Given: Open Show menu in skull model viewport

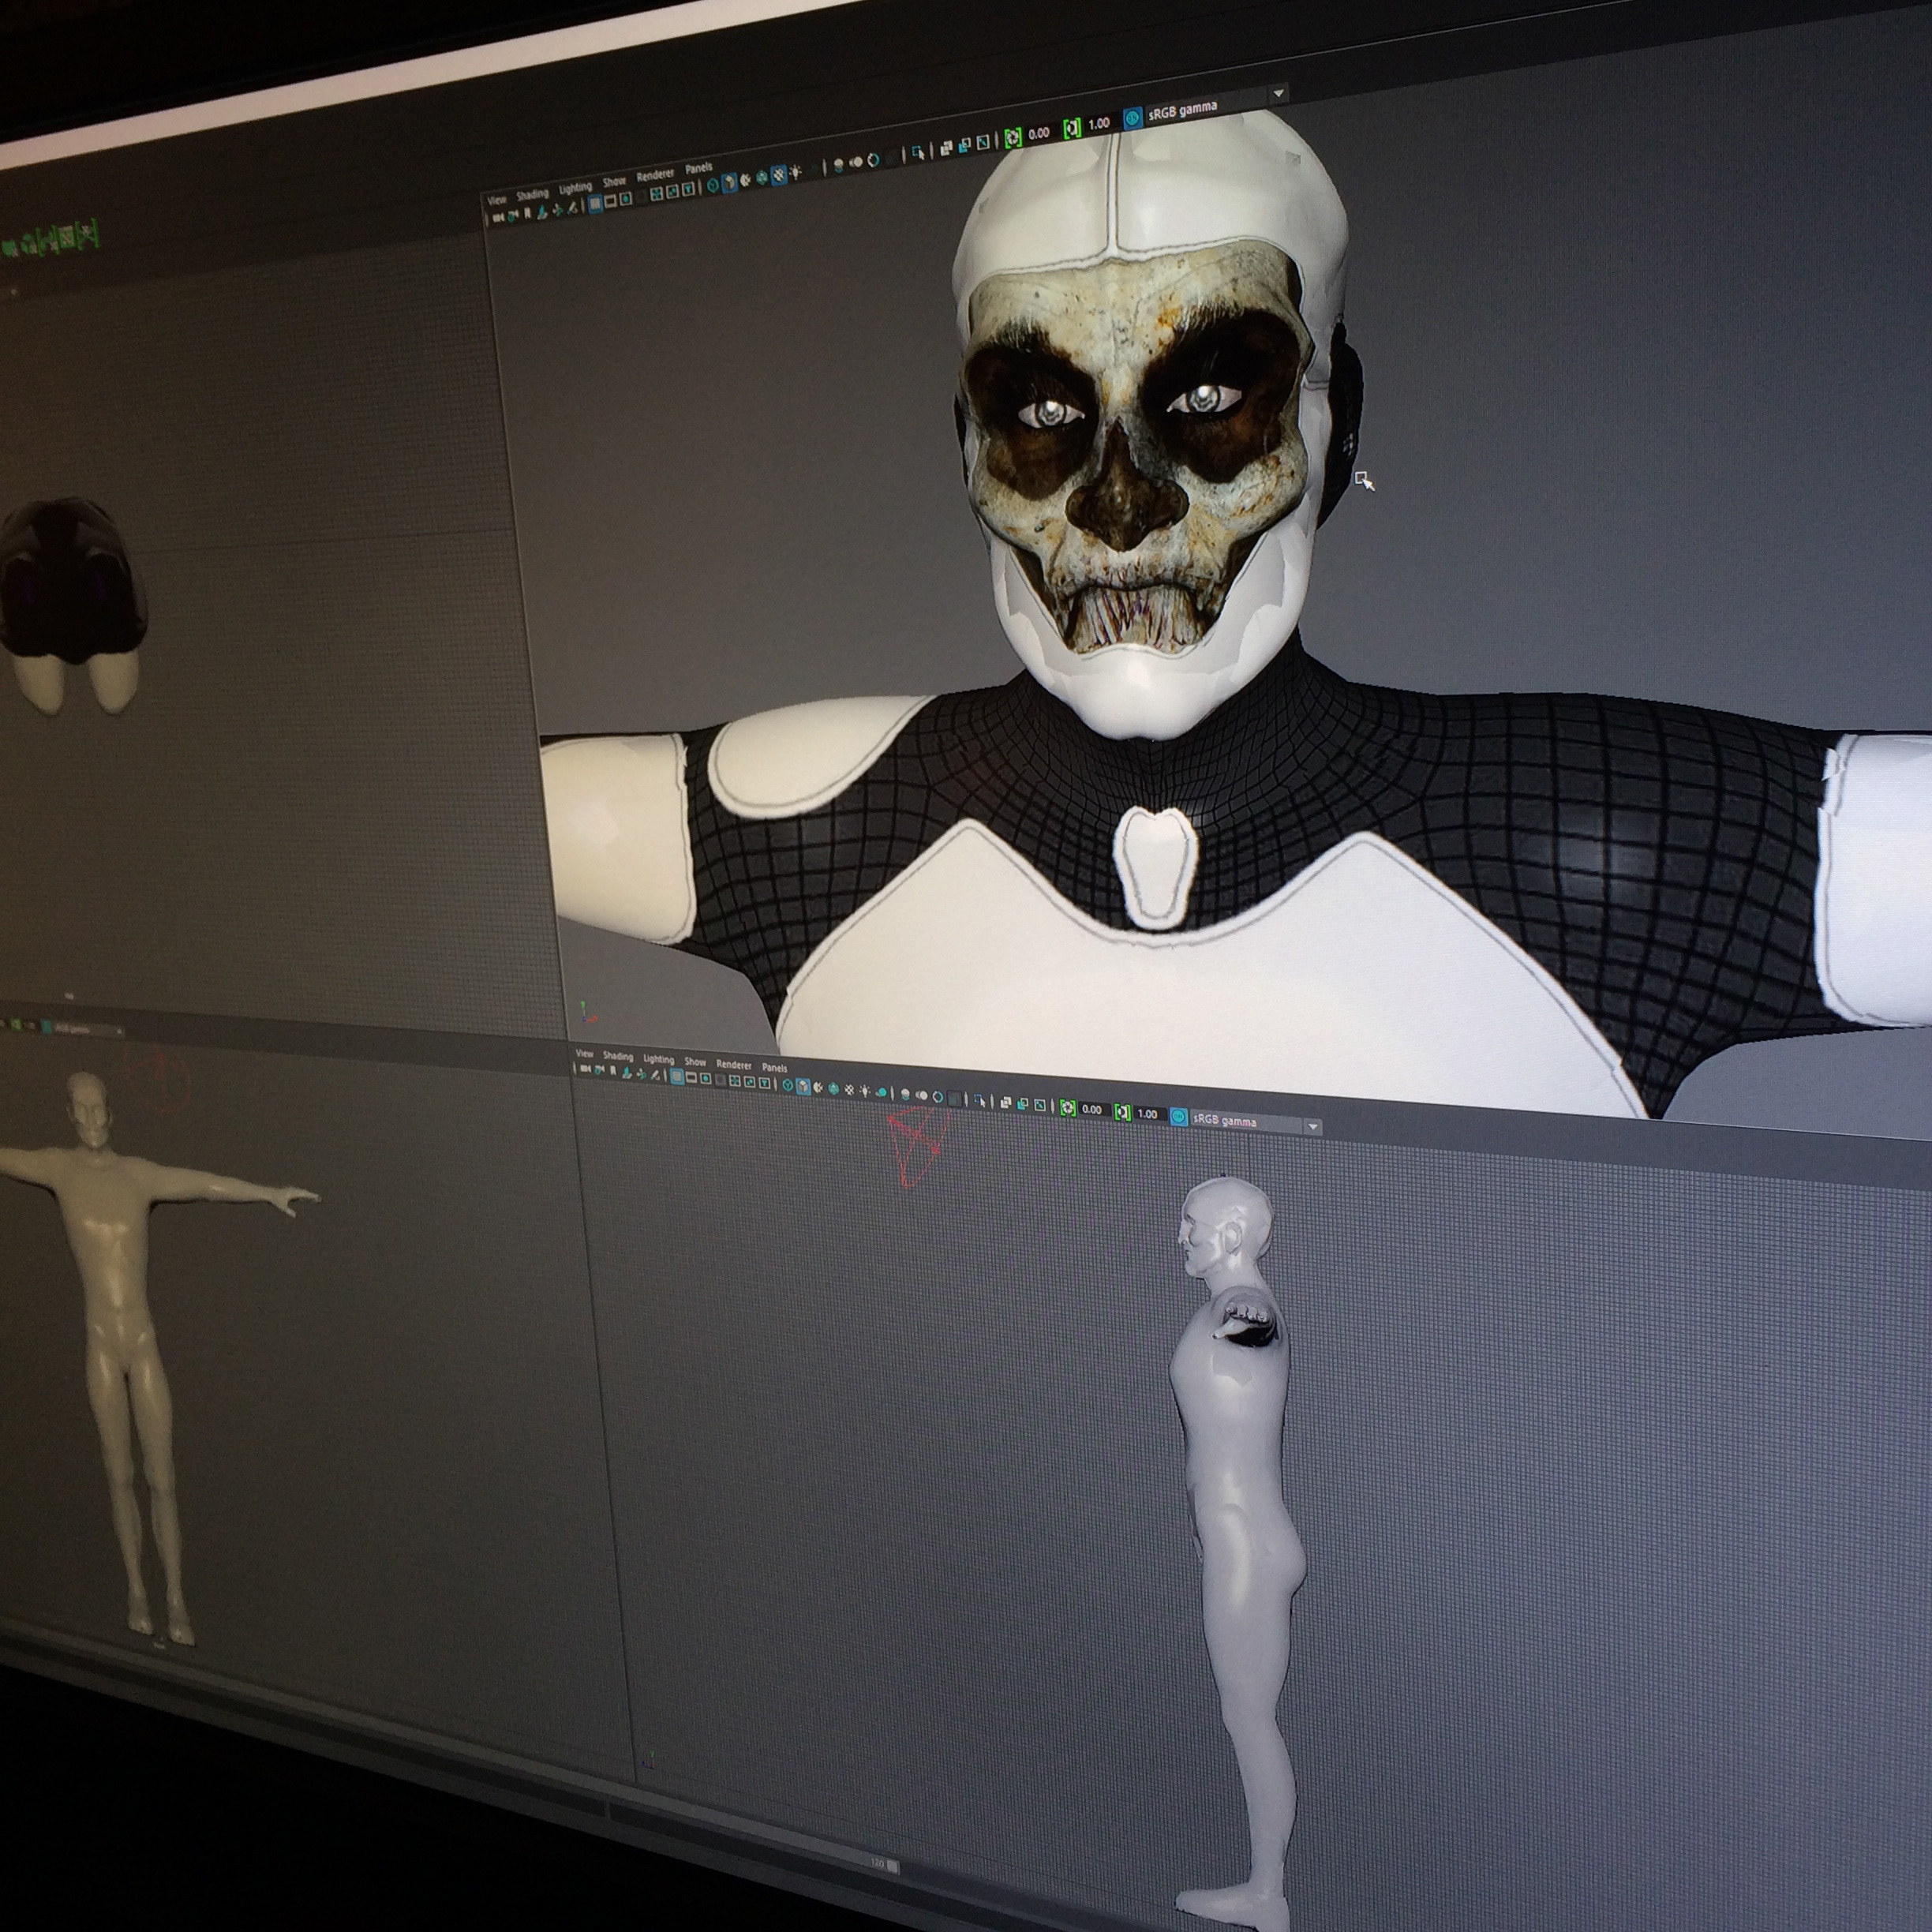Looking at the screenshot, I should pyautogui.click(x=614, y=182).
